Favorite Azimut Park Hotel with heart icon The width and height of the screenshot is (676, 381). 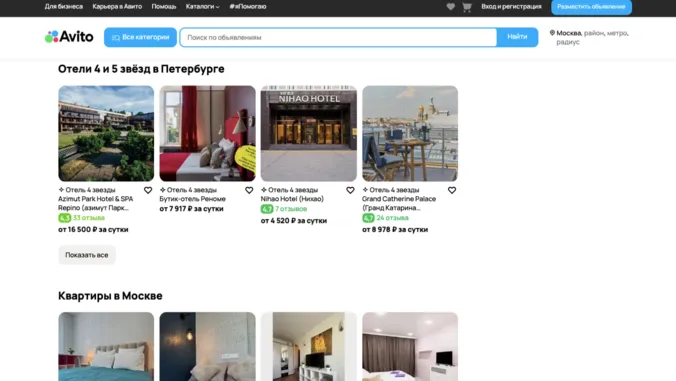point(148,190)
